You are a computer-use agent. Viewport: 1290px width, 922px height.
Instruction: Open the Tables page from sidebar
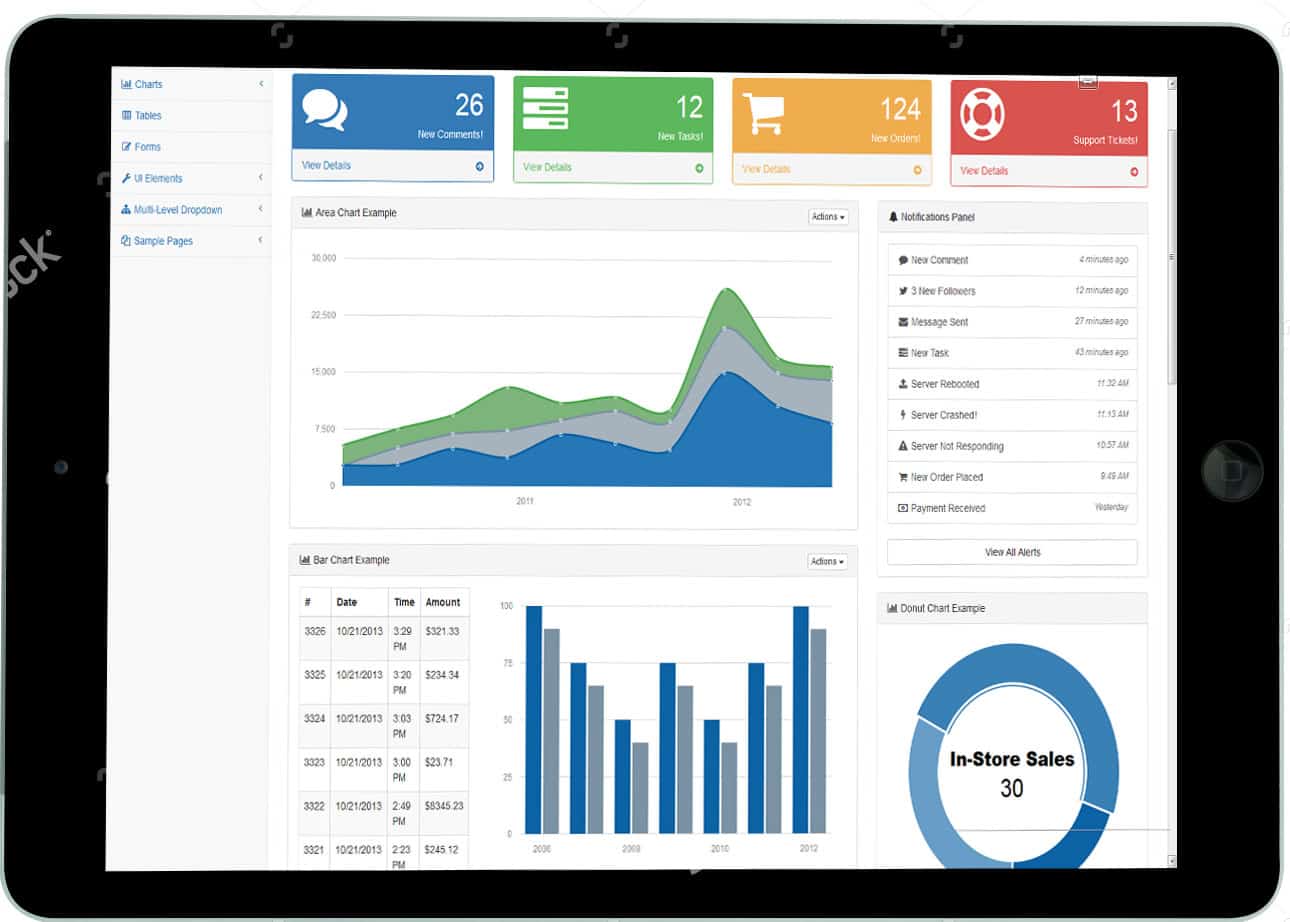(x=148, y=116)
